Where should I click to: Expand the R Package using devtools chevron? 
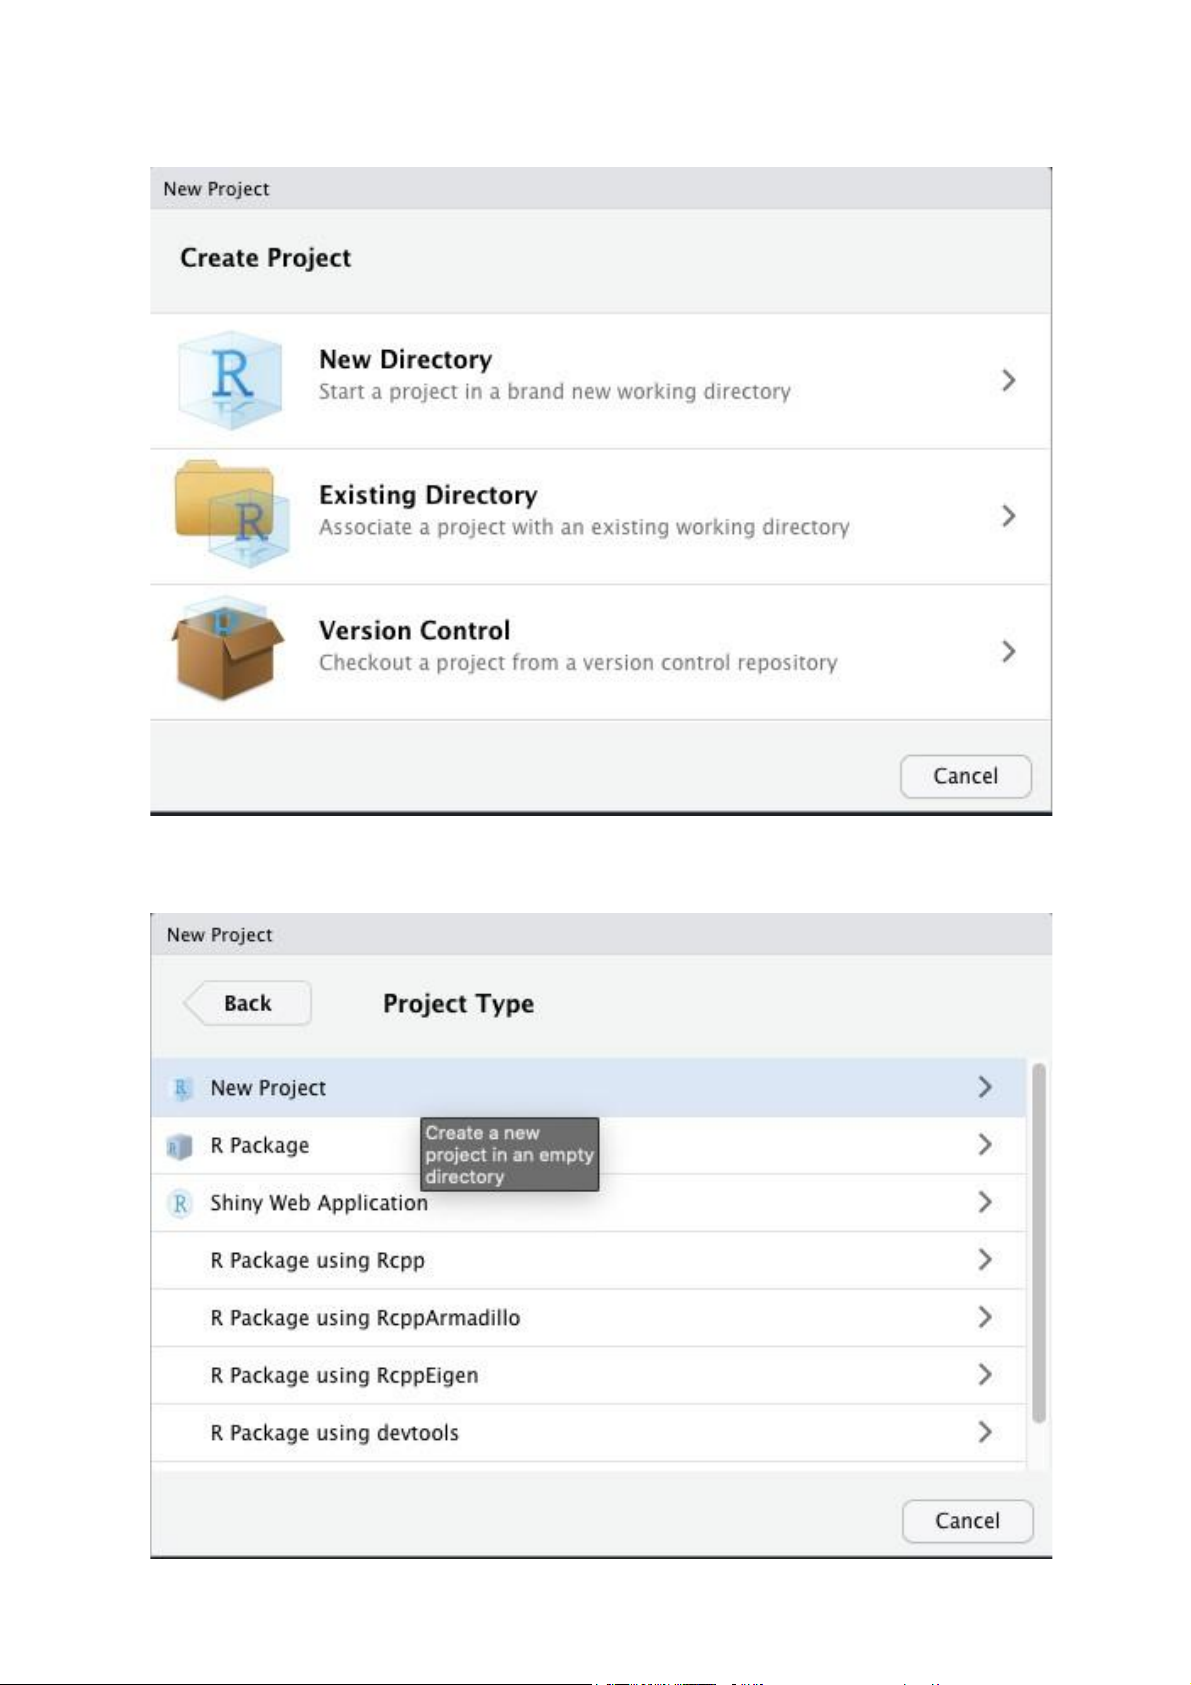[x=985, y=1432]
